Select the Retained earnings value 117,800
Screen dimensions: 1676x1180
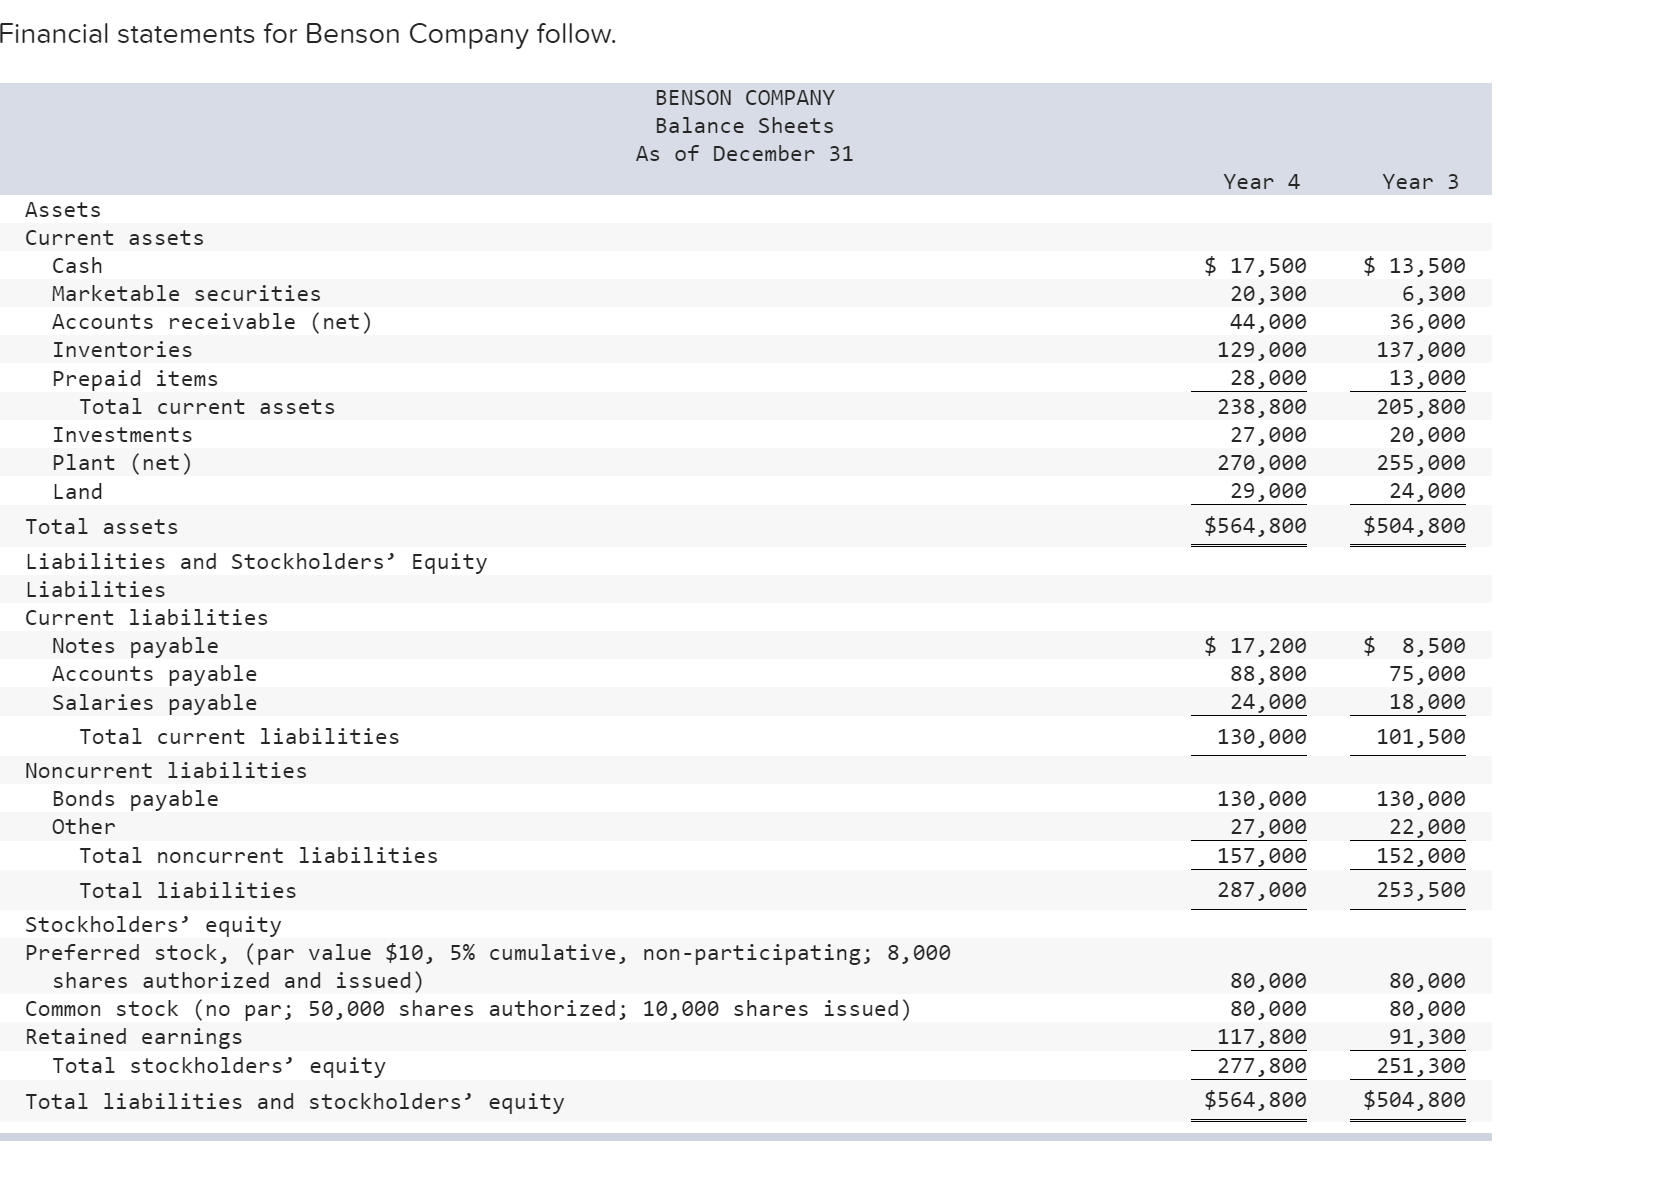click(x=1263, y=1036)
